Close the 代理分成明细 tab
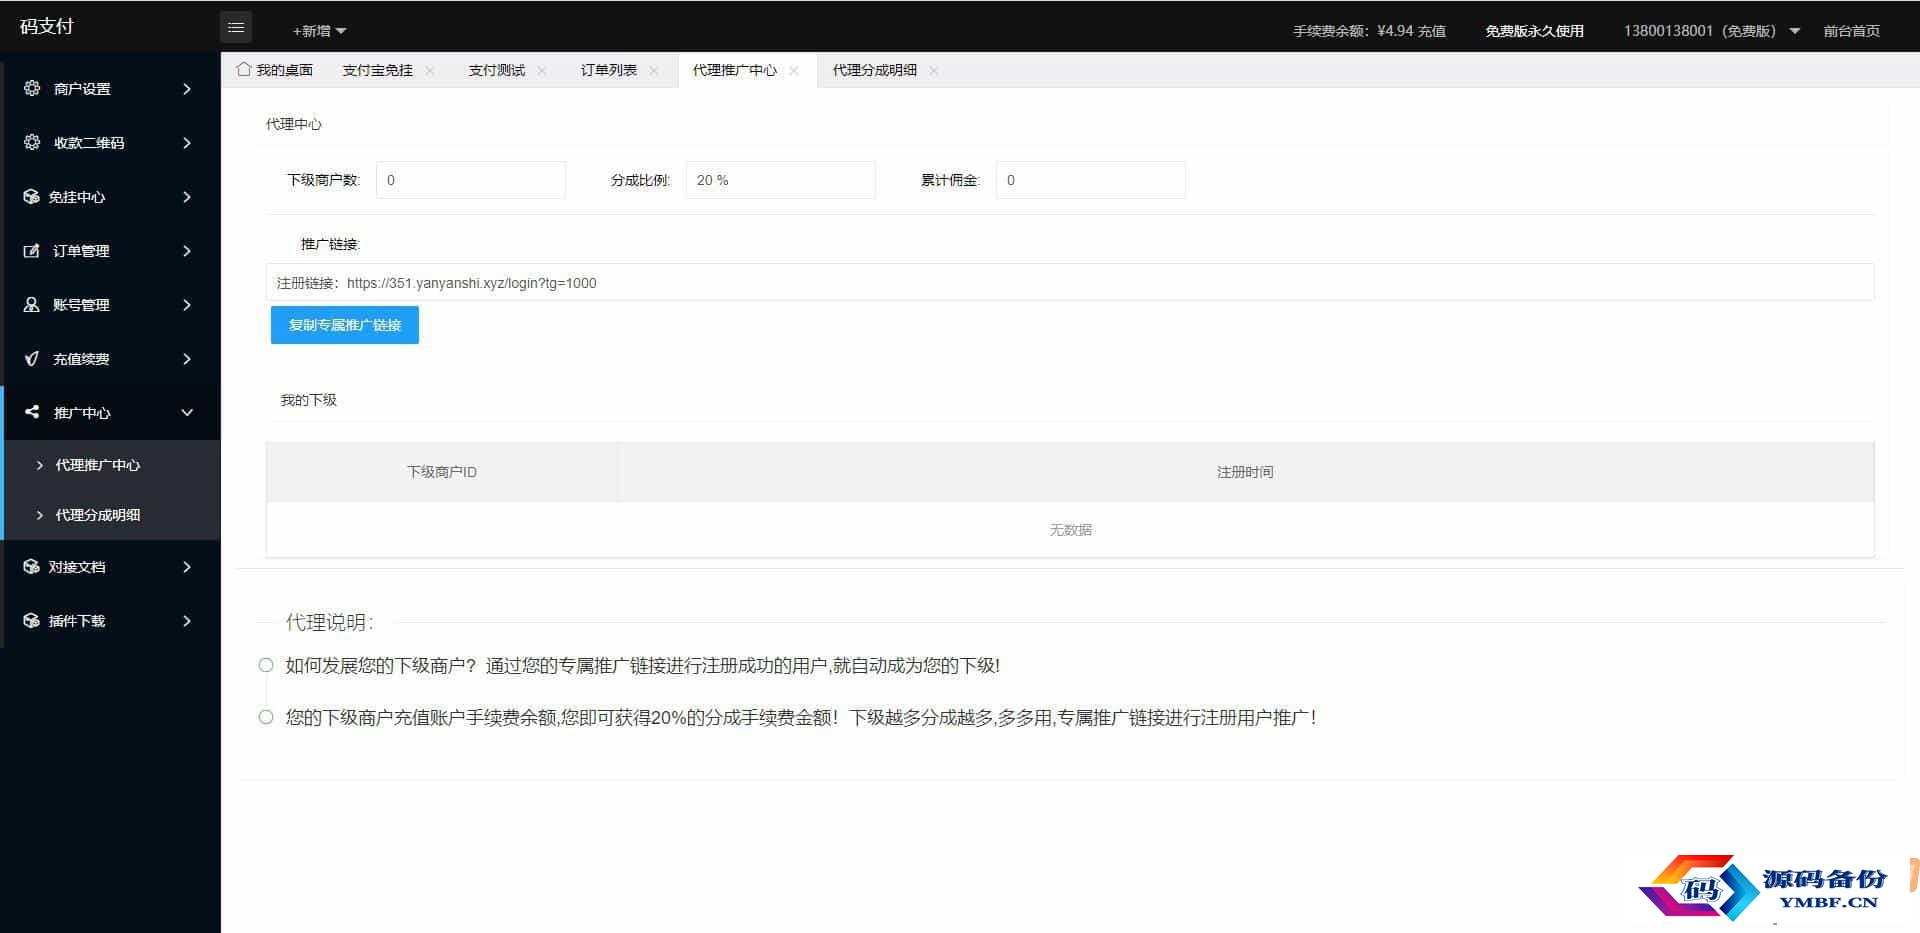 point(934,70)
